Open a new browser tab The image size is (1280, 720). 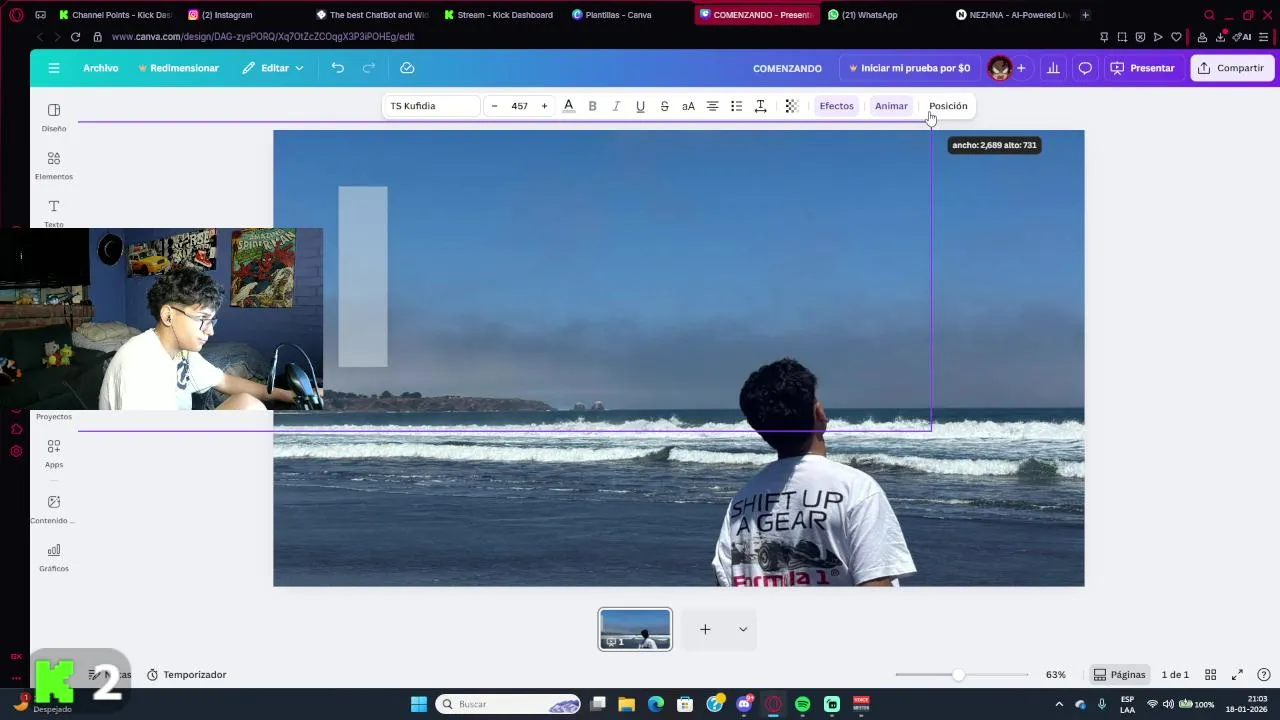[x=1085, y=15]
